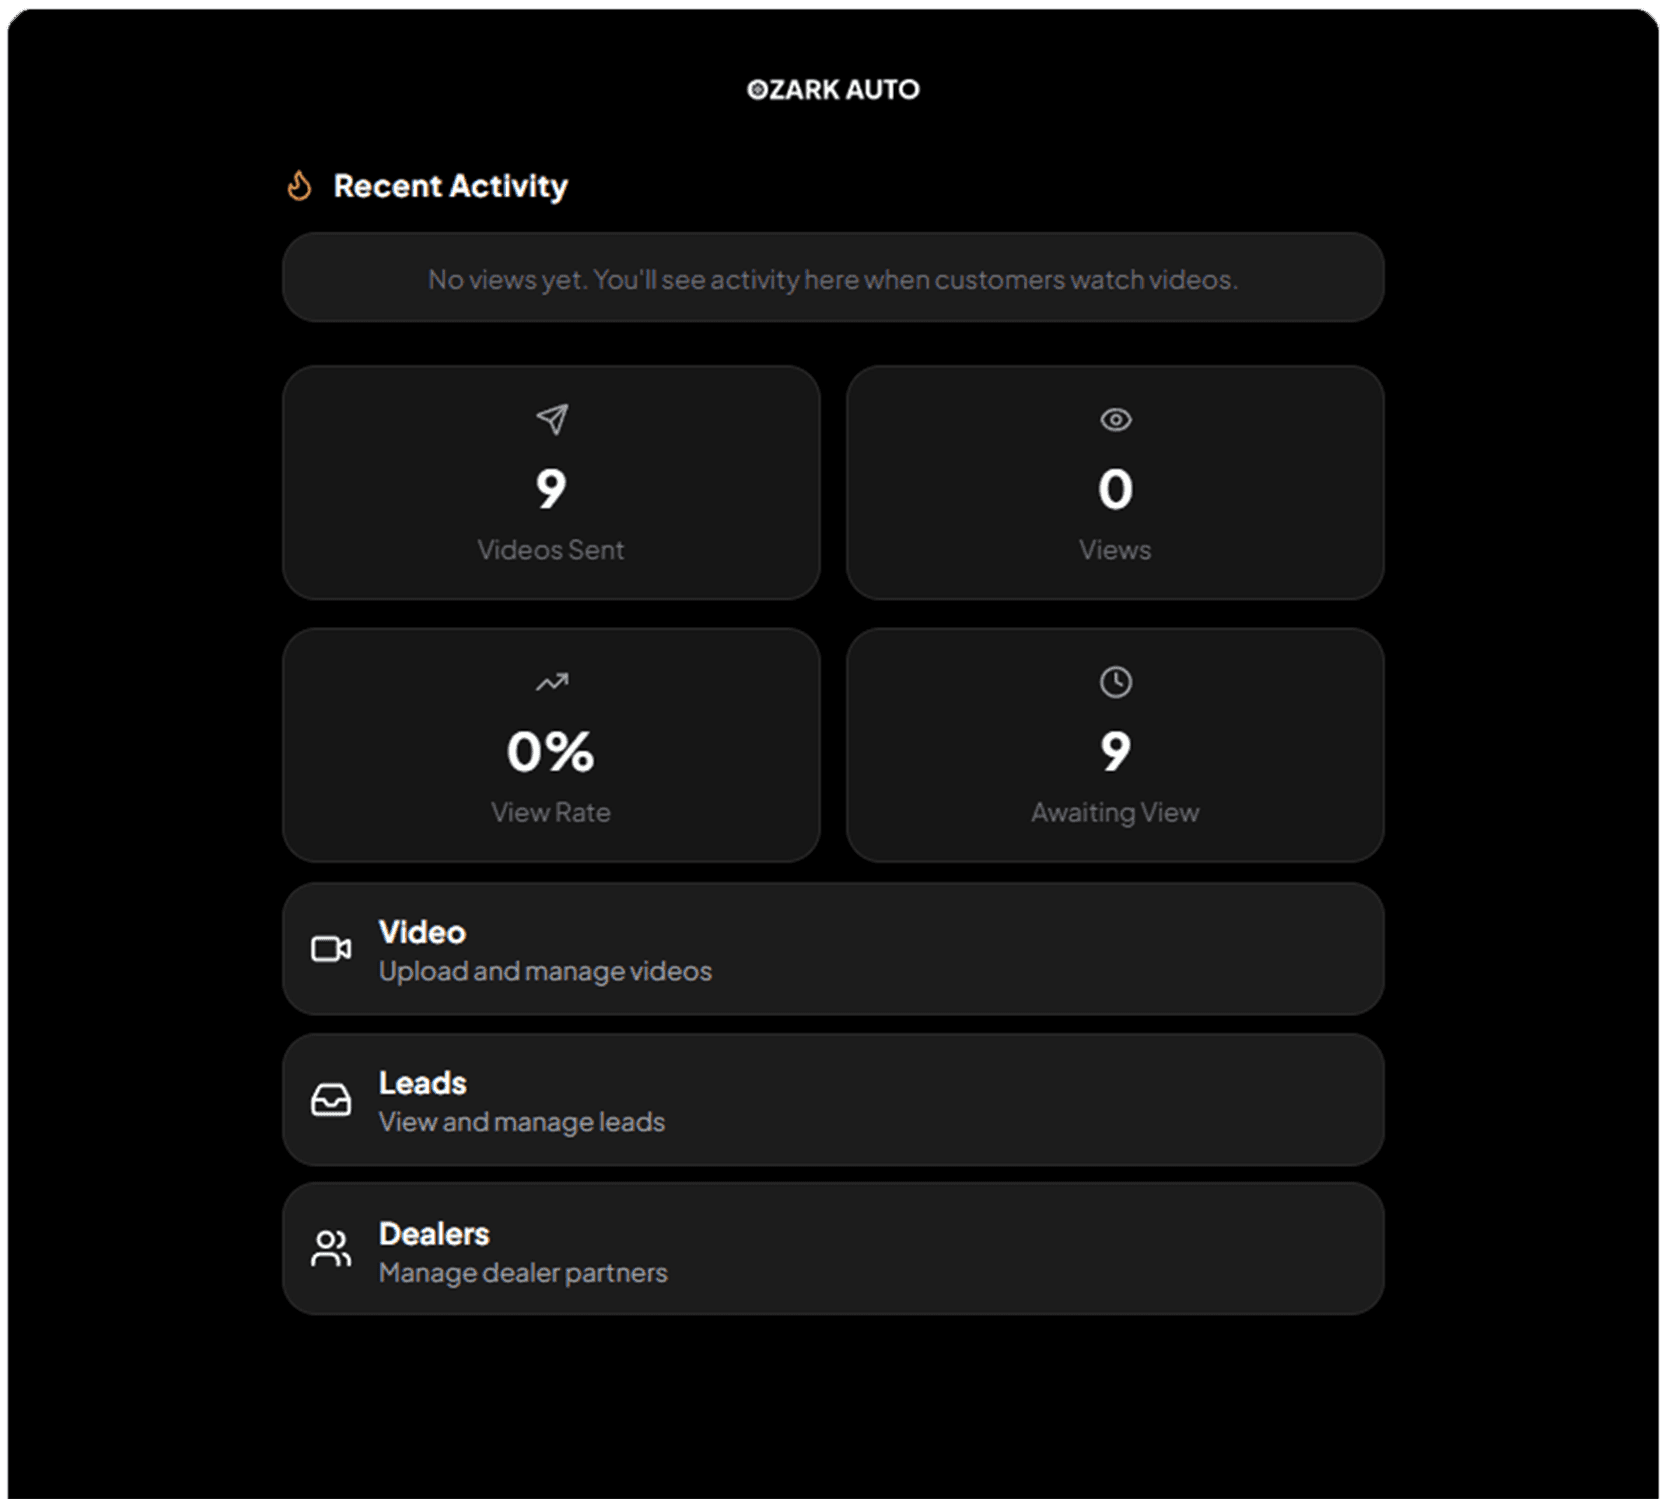Click the flame icon beside Recent Activity

[x=299, y=186]
